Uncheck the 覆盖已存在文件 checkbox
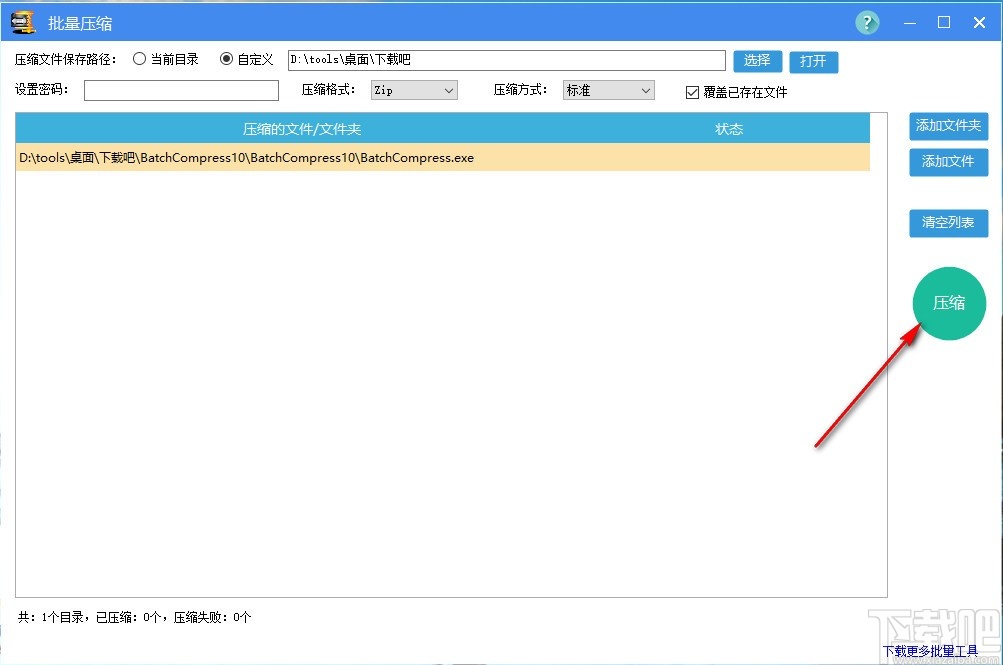Image resolution: width=1003 pixels, height=665 pixels. click(691, 92)
